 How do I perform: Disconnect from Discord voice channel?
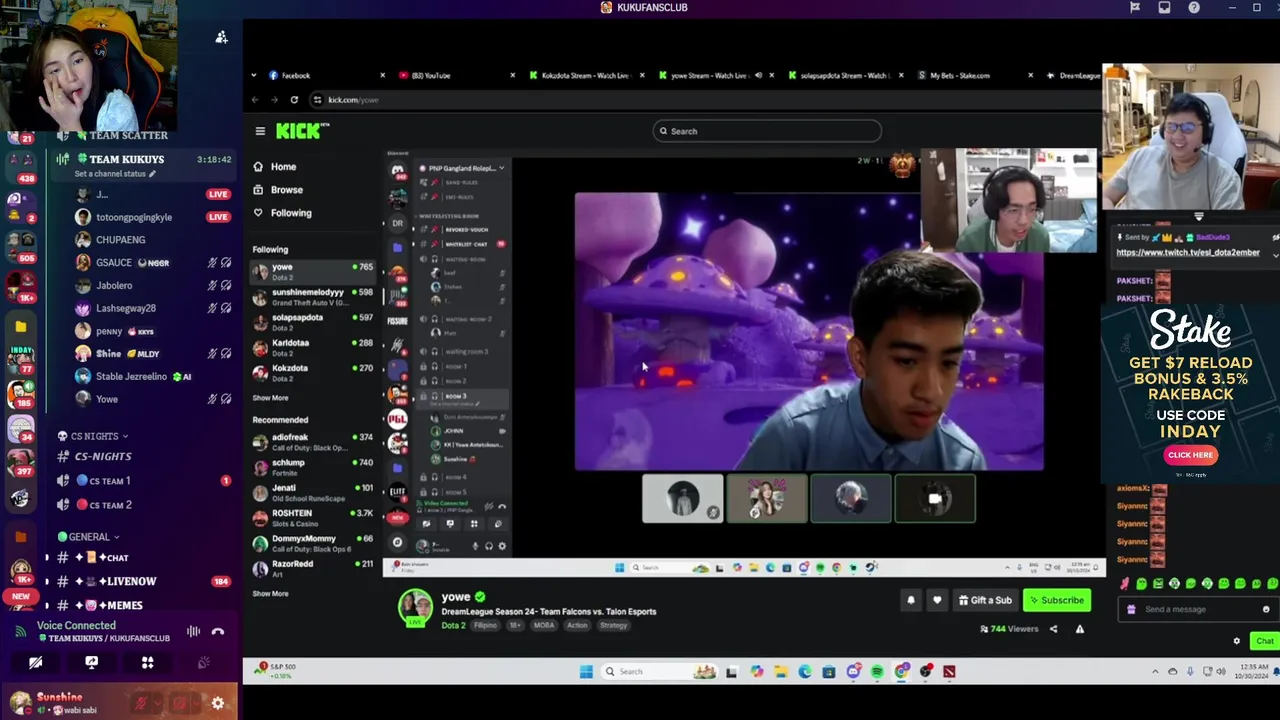pos(218,631)
